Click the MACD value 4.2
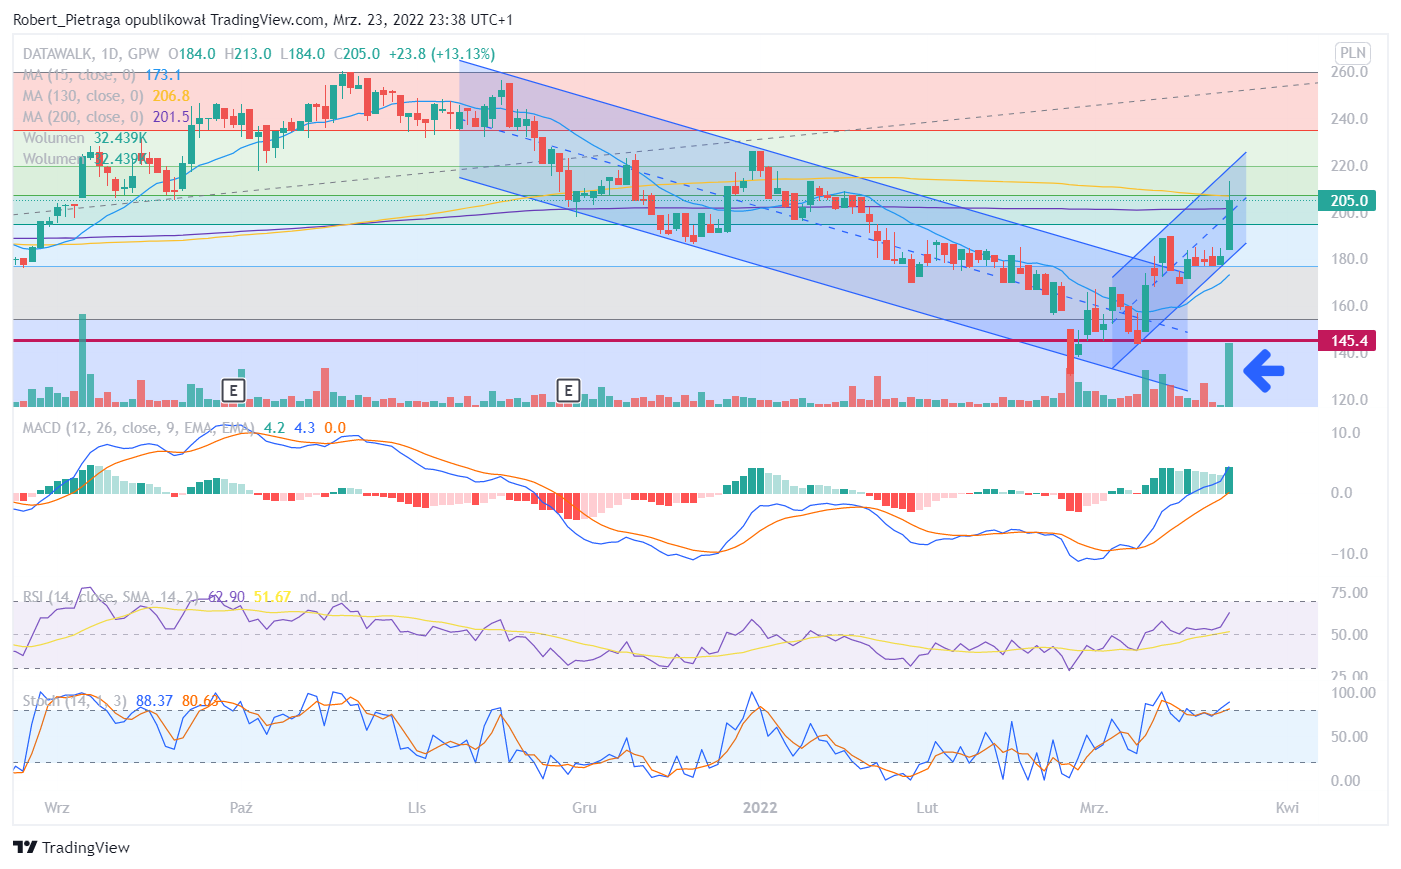 coord(274,428)
